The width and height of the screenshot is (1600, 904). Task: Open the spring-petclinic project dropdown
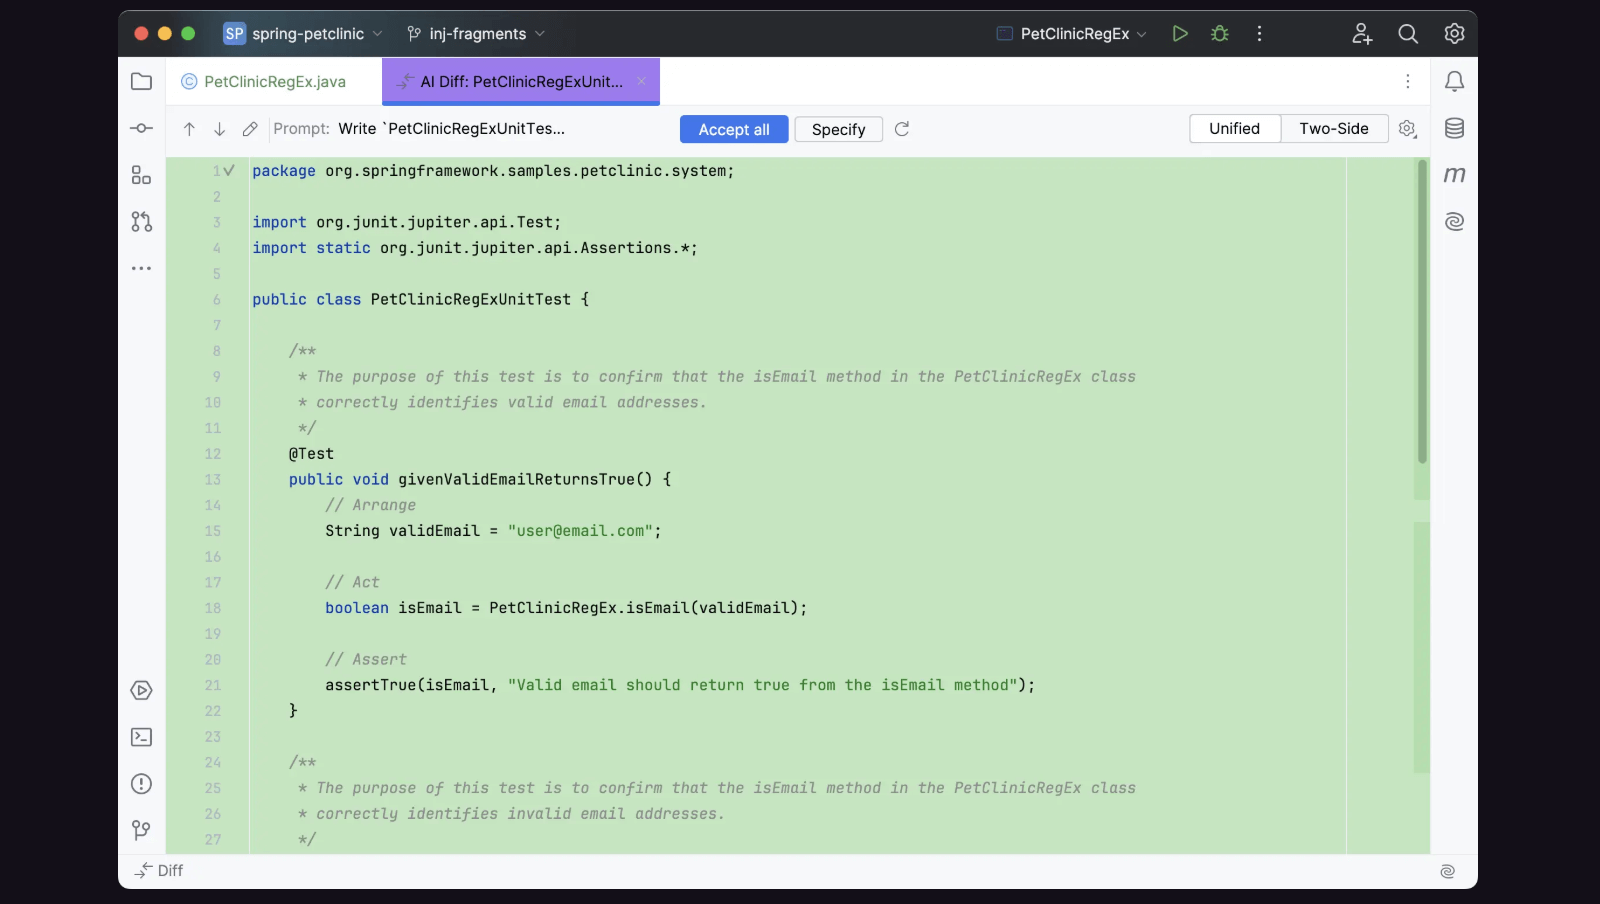click(300, 33)
